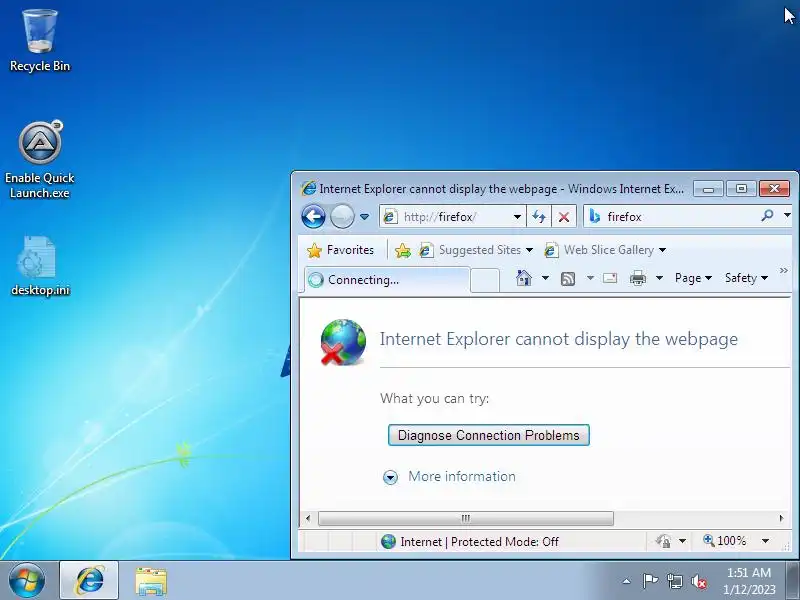800x600 pixels.
Task: Click the red Stop loading icon
Action: click(x=564, y=217)
